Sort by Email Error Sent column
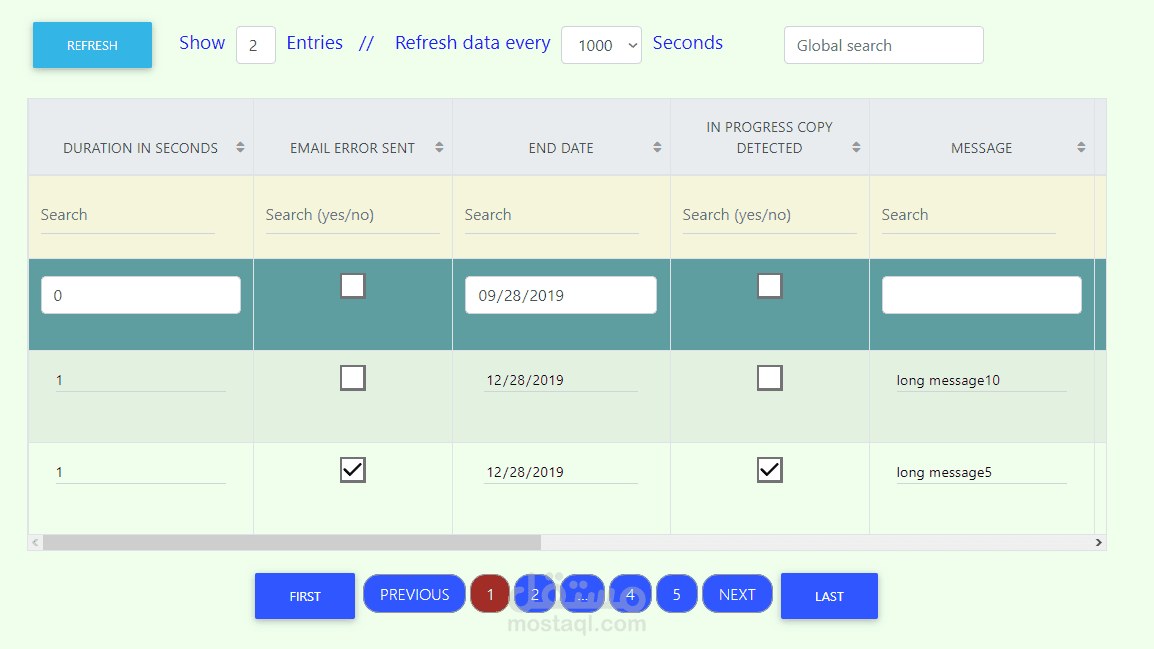Image resolution: width=1154 pixels, height=649 pixels. pos(439,148)
